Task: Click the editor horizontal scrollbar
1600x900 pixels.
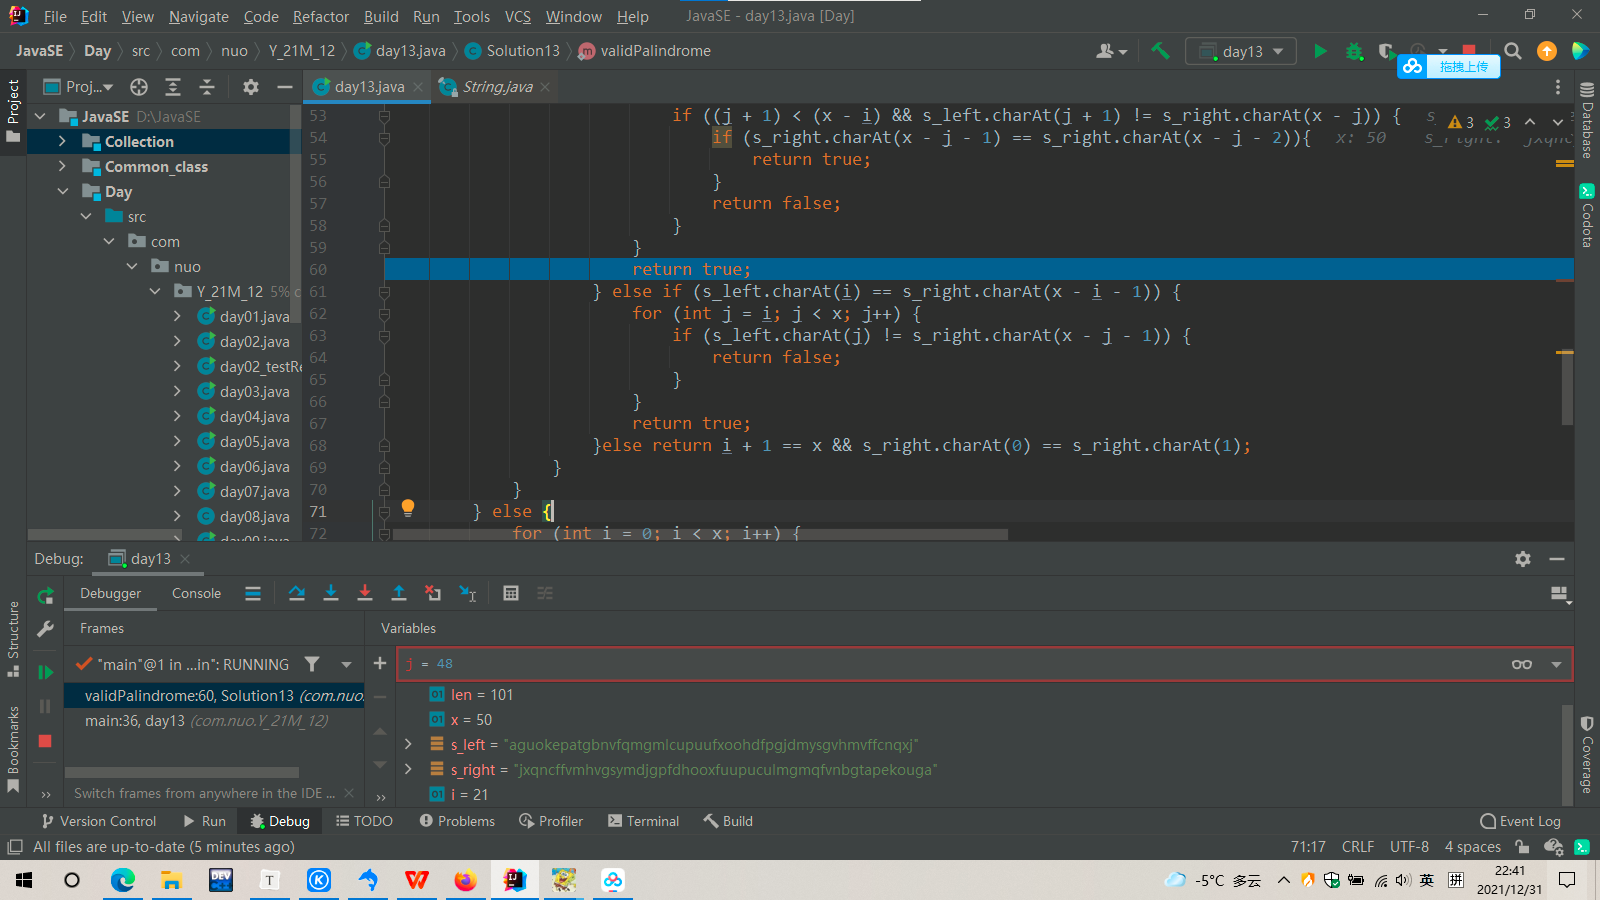Action: point(700,535)
